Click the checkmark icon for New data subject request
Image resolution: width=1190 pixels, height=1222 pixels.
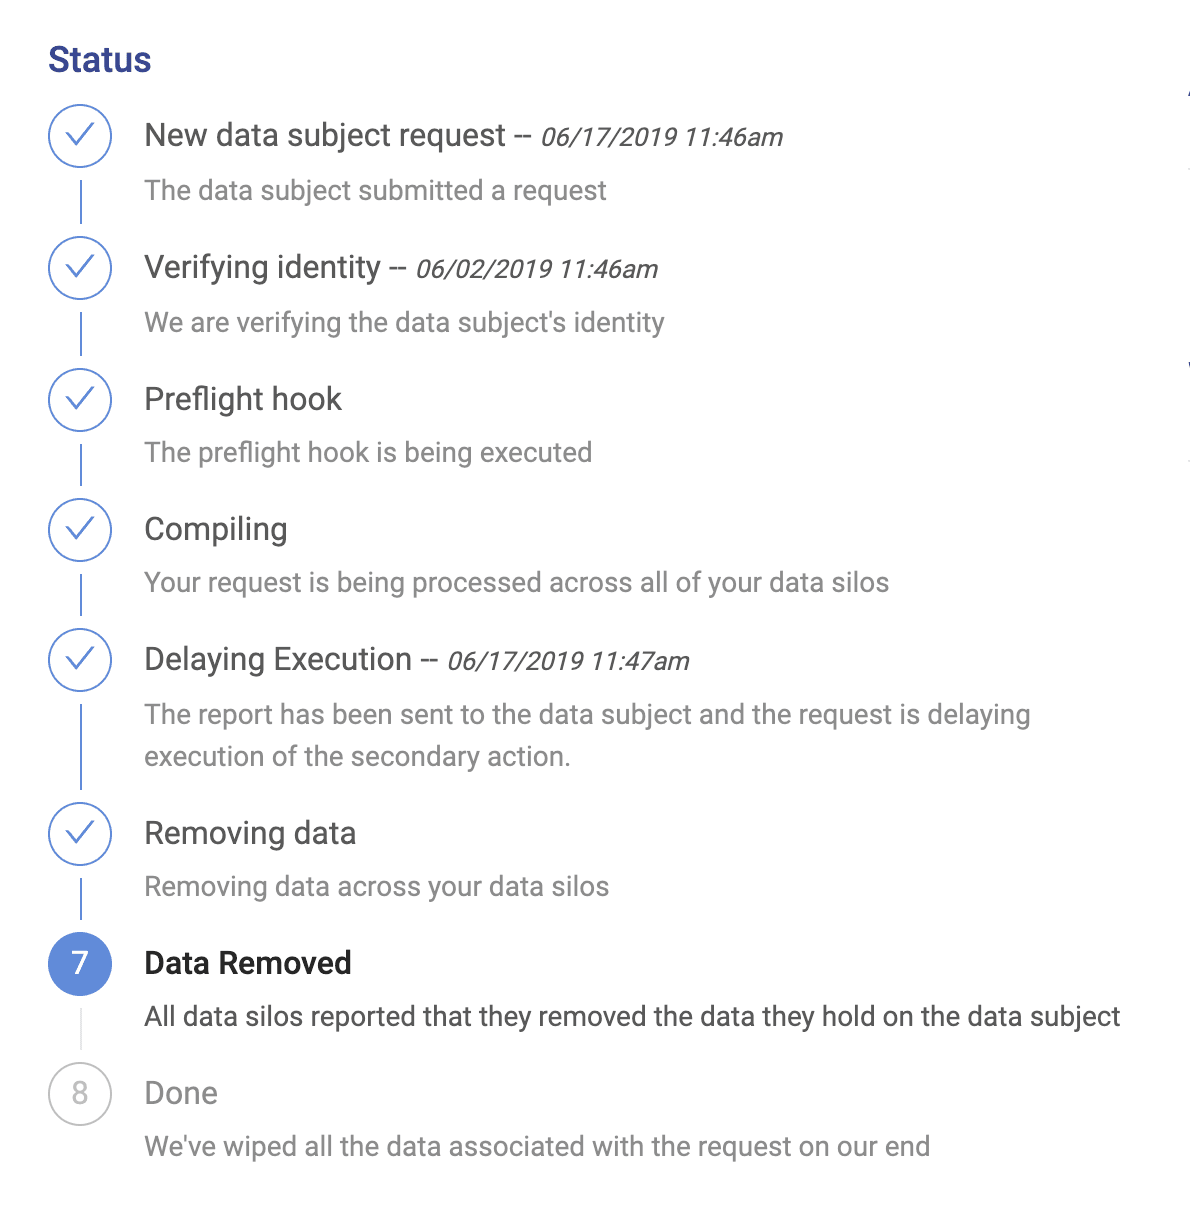(x=80, y=135)
